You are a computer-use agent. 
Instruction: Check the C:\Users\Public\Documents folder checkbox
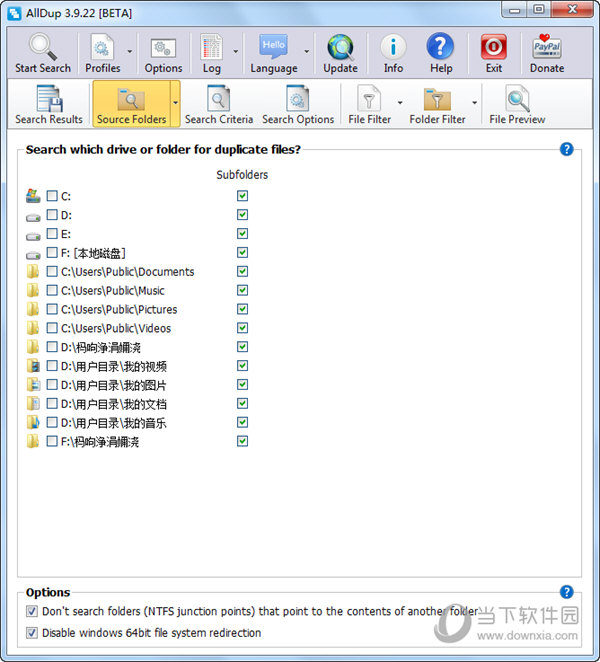pyautogui.click(x=52, y=271)
